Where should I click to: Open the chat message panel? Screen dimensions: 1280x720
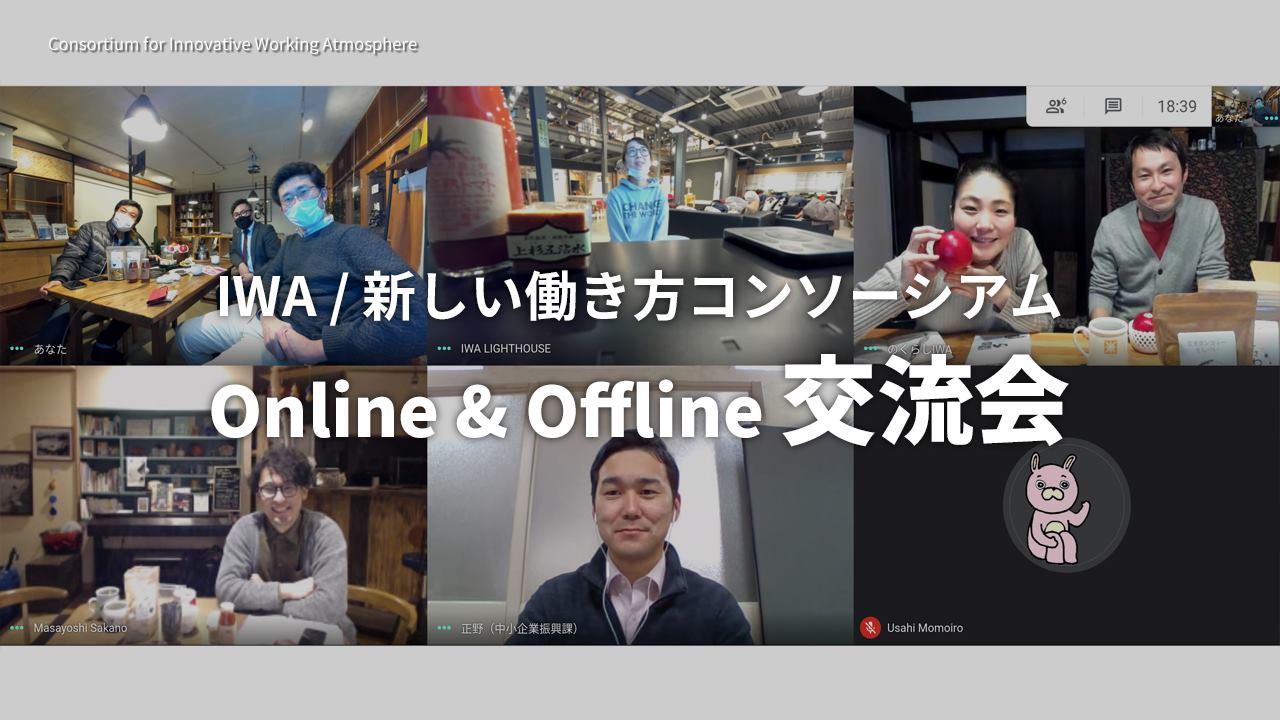pyautogui.click(x=1113, y=106)
